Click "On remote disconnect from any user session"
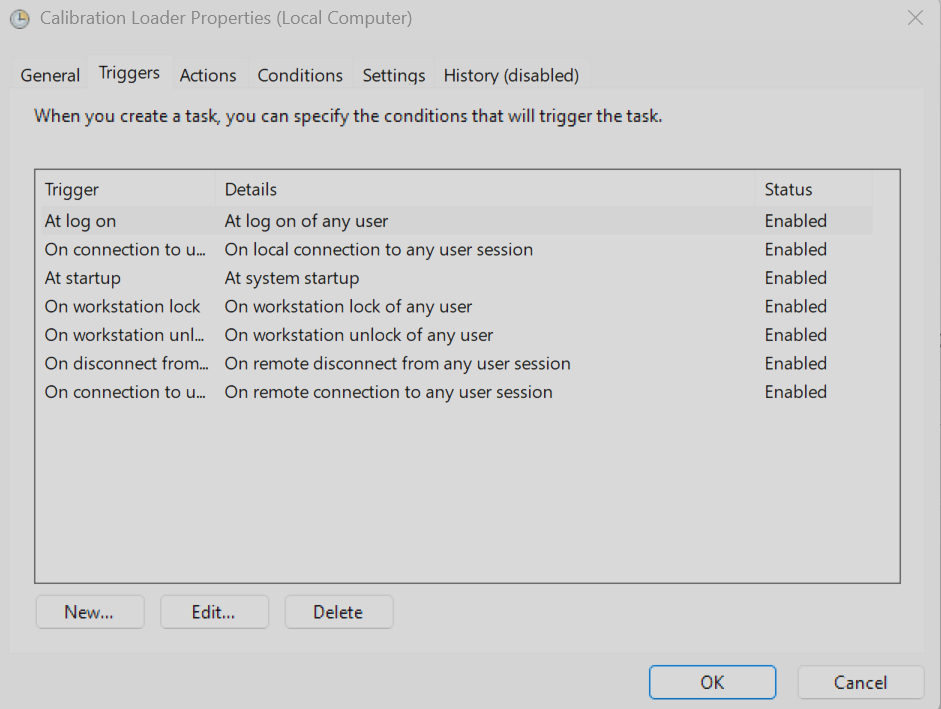Screen dimensions: 941x709 [x=397, y=363]
